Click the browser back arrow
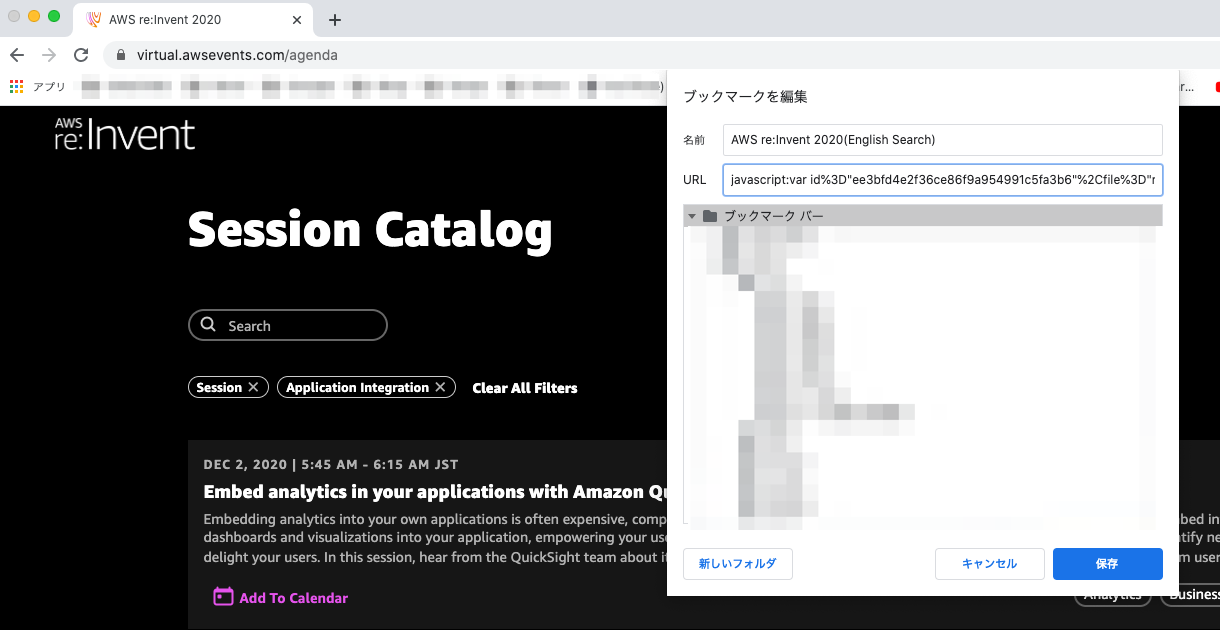The image size is (1220, 630). [16, 55]
